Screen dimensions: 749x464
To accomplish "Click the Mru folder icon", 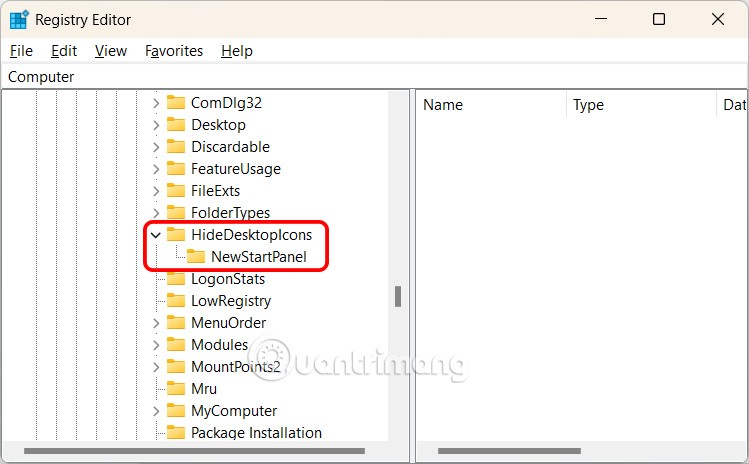I will point(176,388).
